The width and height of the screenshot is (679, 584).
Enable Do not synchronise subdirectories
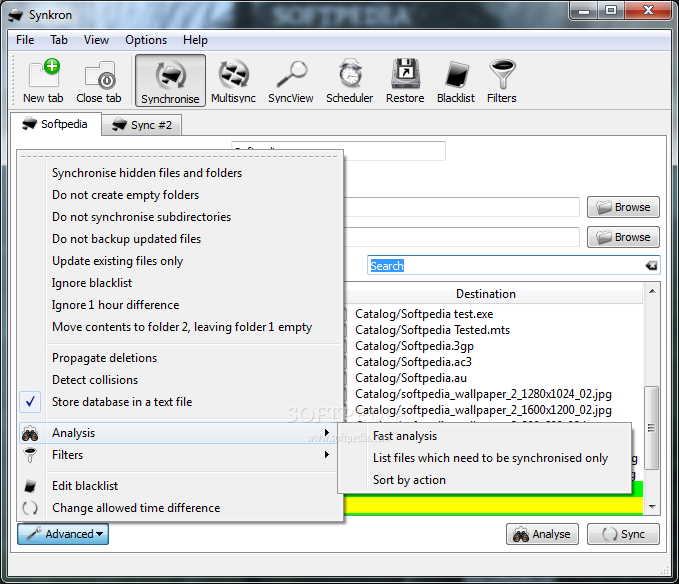(180, 217)
